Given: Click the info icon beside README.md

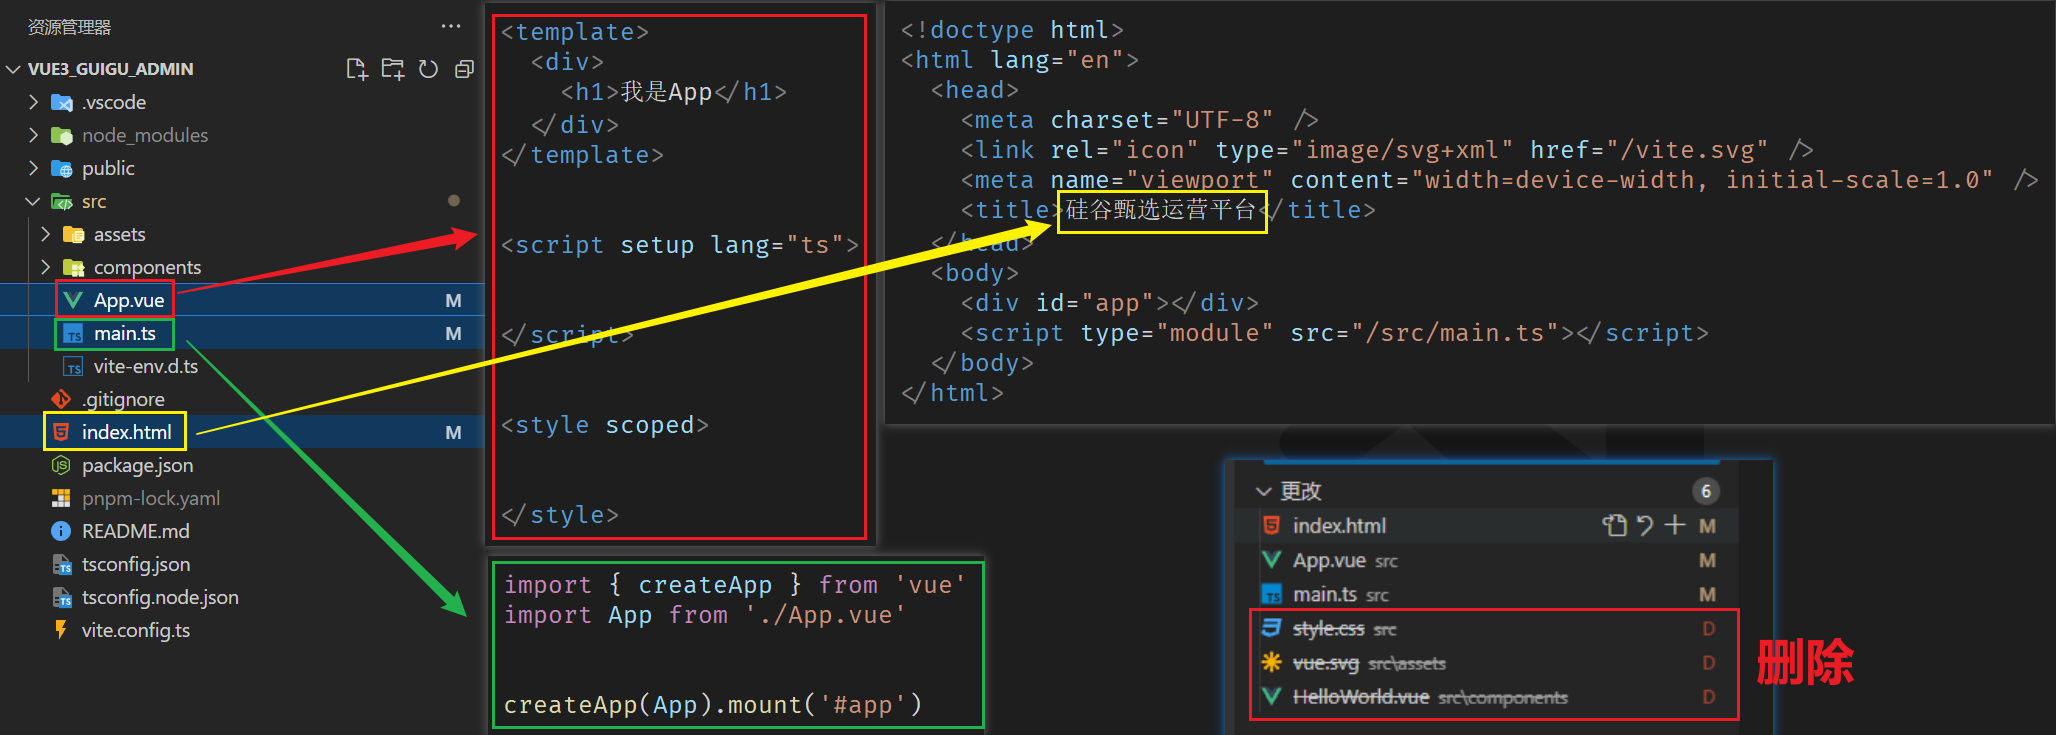Looking at the screenshot, I should [x=61, y=531].
